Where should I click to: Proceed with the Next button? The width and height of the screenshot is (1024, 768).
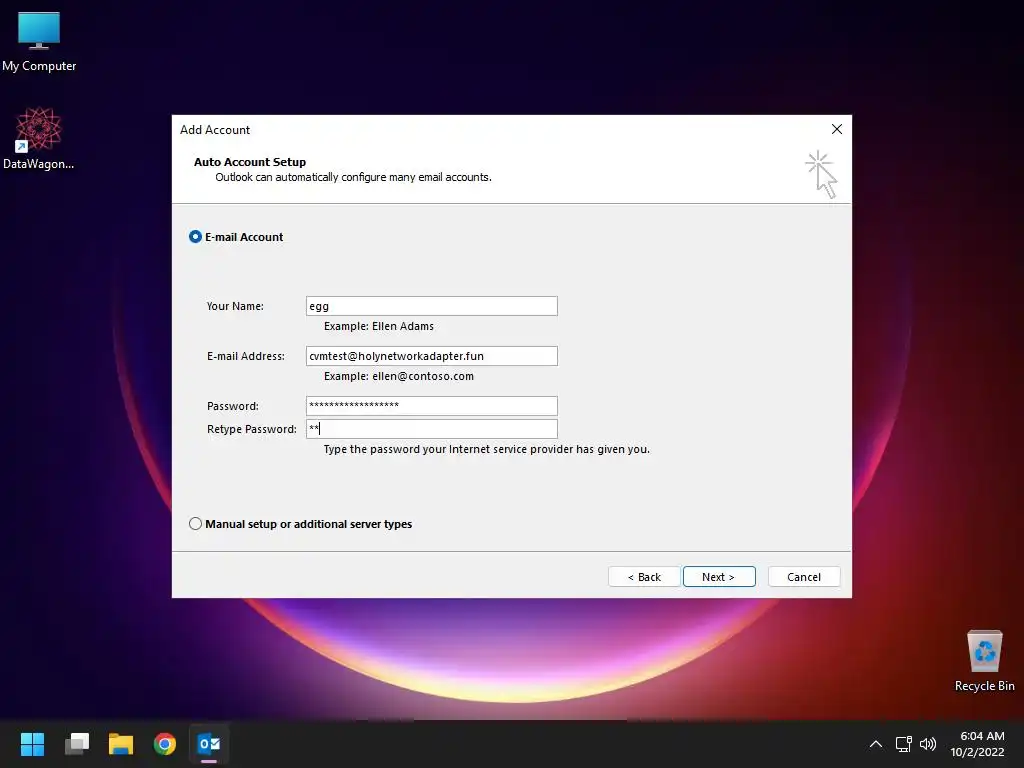719,577
